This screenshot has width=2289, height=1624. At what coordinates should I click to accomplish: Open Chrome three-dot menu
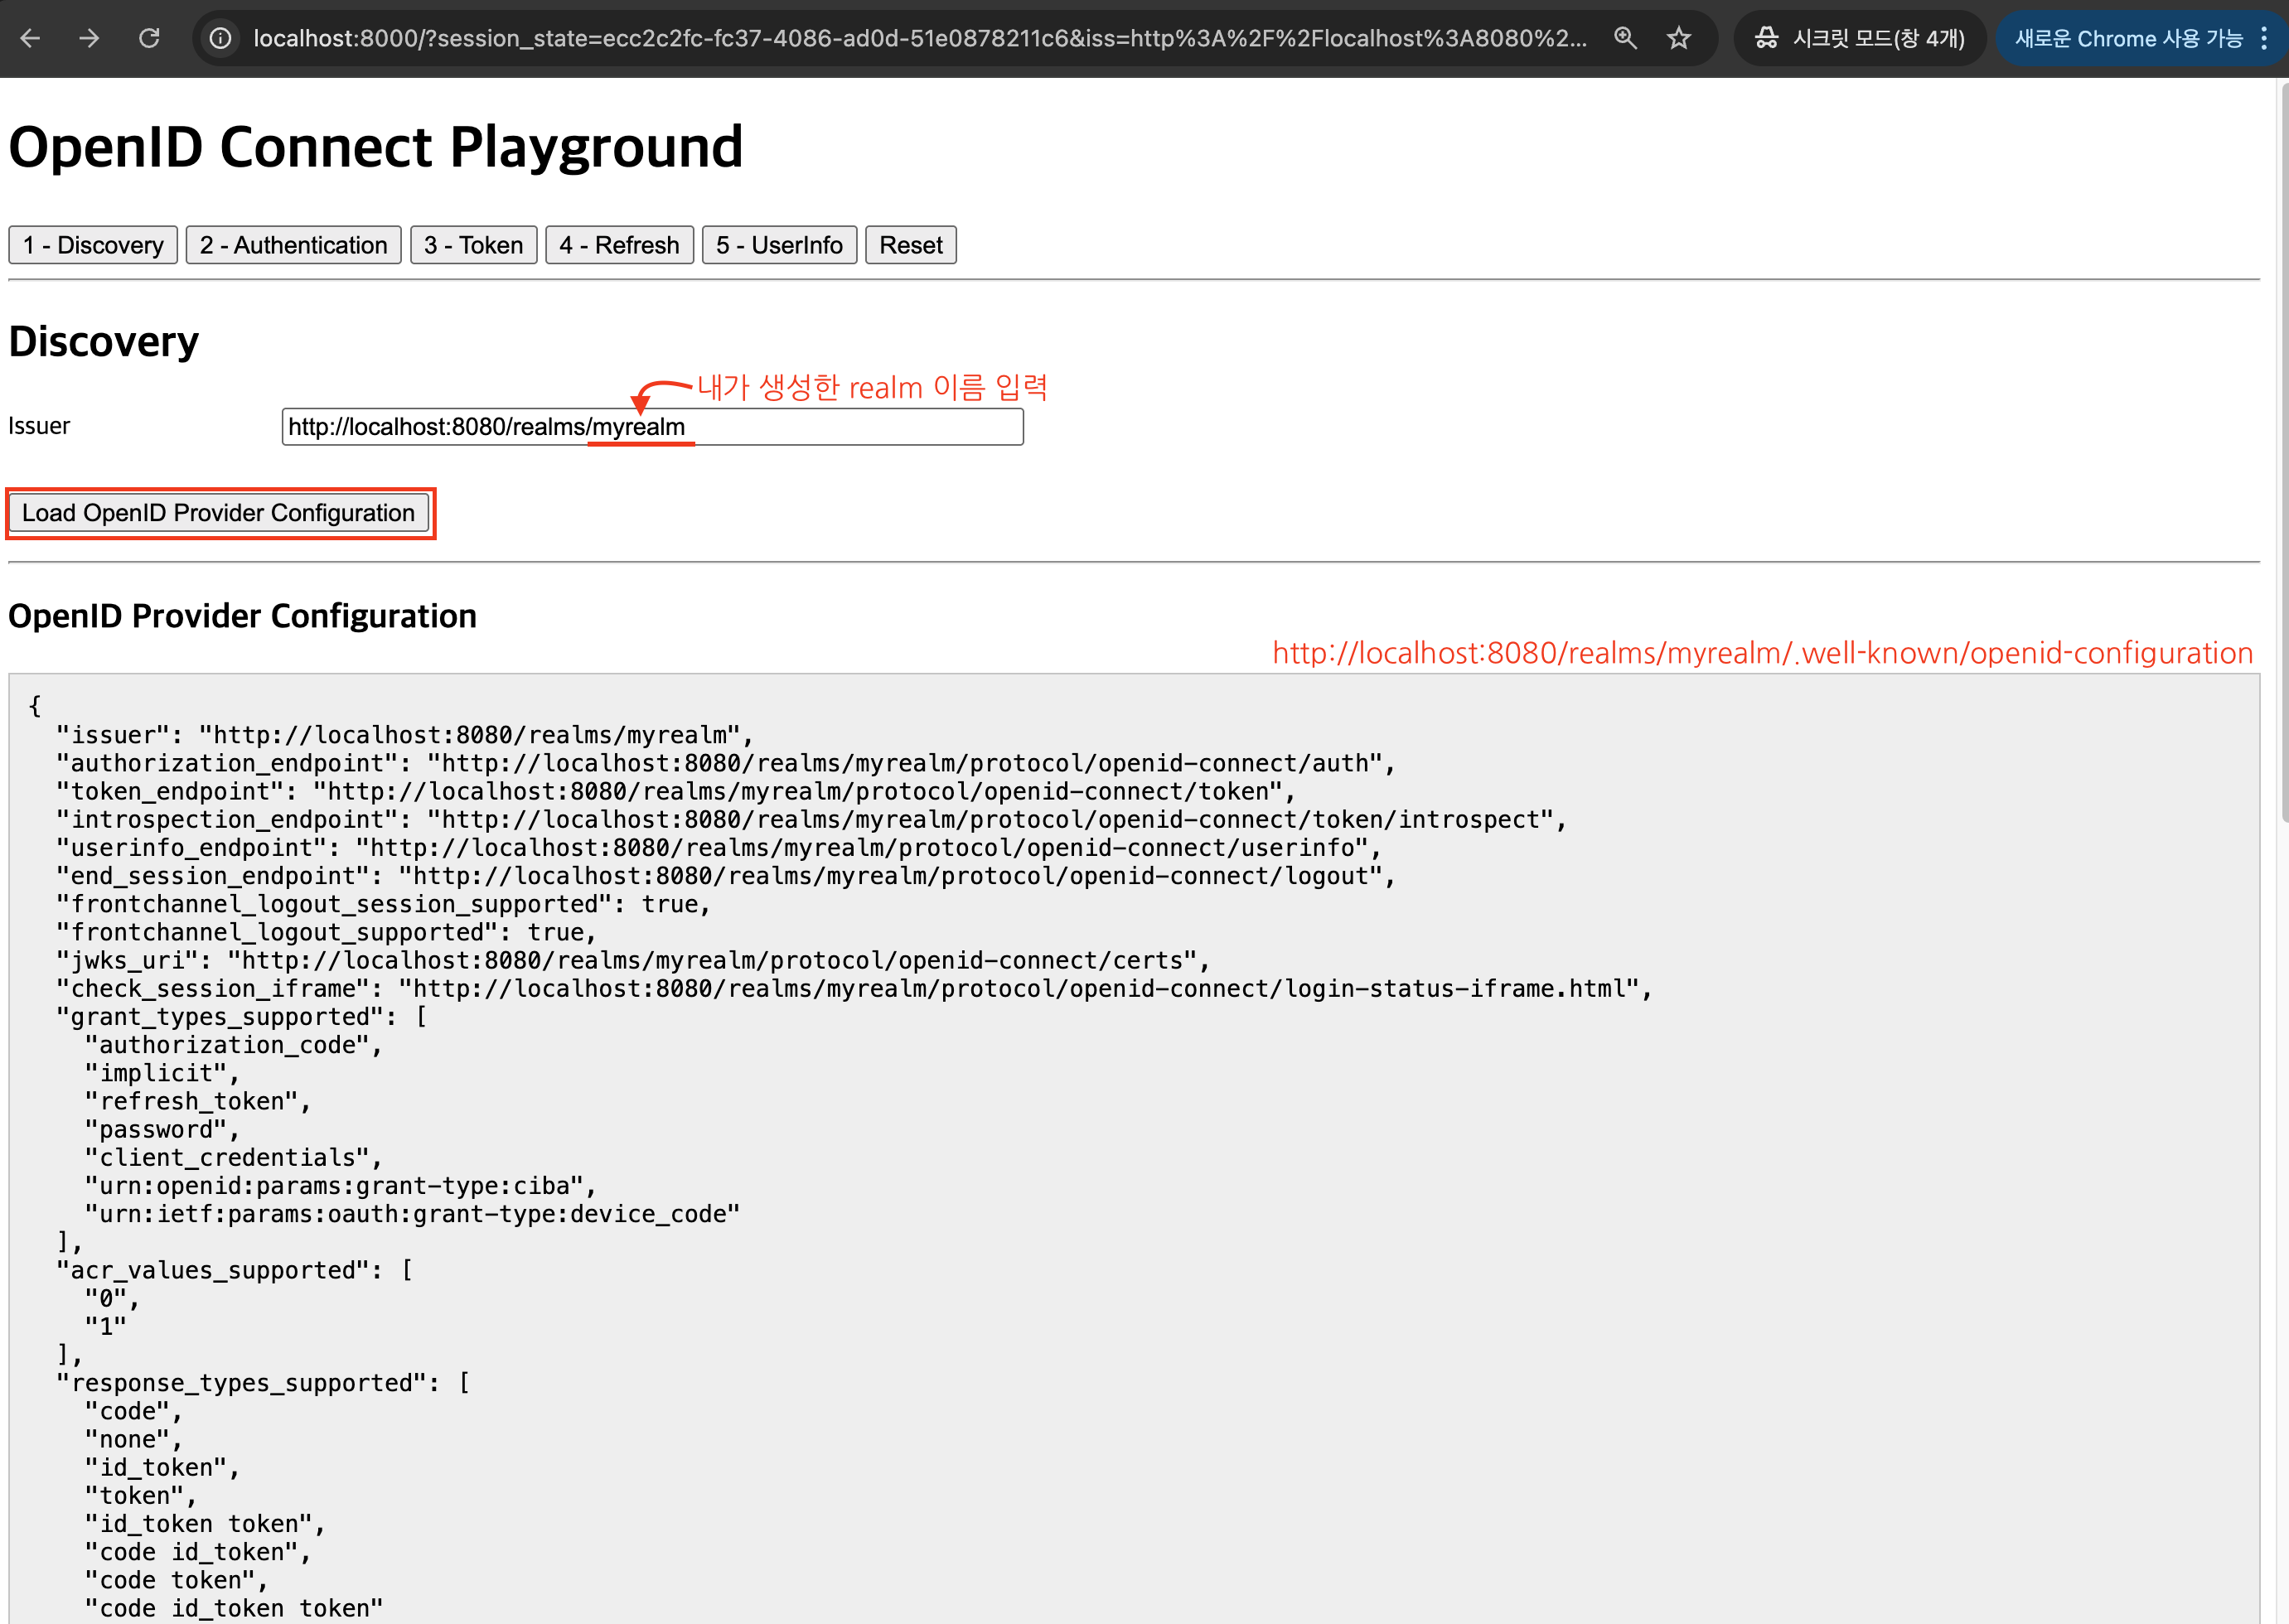click(2264, 38)
